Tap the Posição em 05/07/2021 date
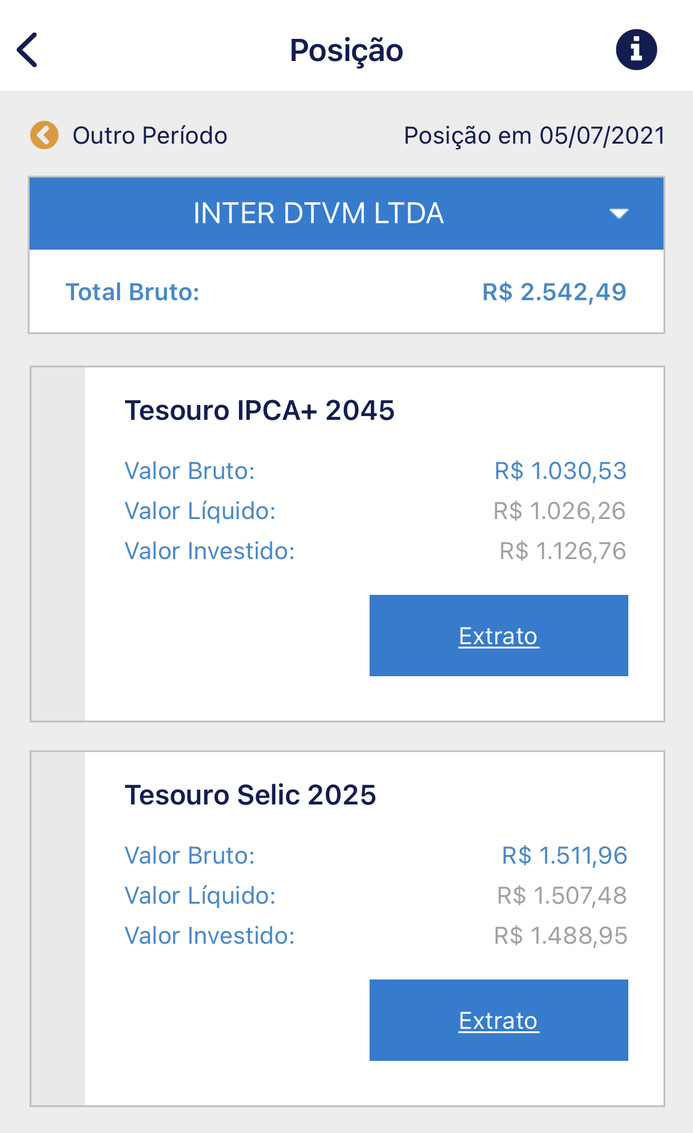 pyautogui.click(x=534, y=135)
